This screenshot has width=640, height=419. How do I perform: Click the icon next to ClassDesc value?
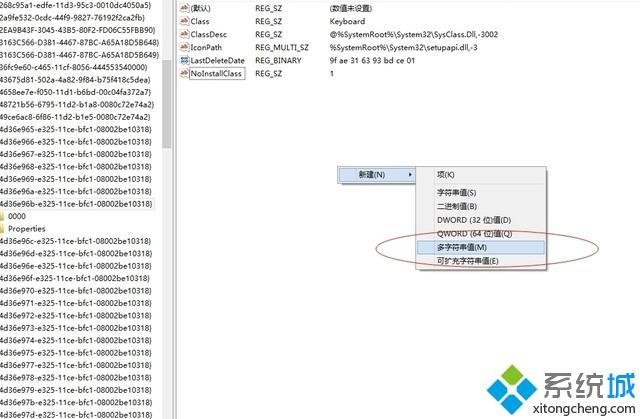(x=184, y=34)
